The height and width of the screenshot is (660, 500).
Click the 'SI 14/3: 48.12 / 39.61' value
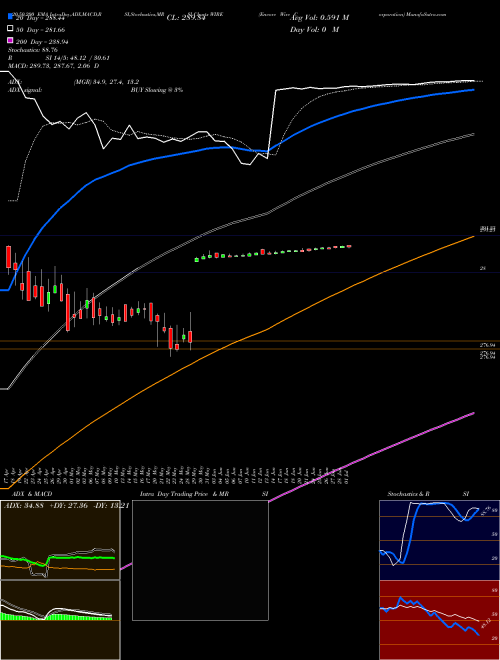pos(77,58)
